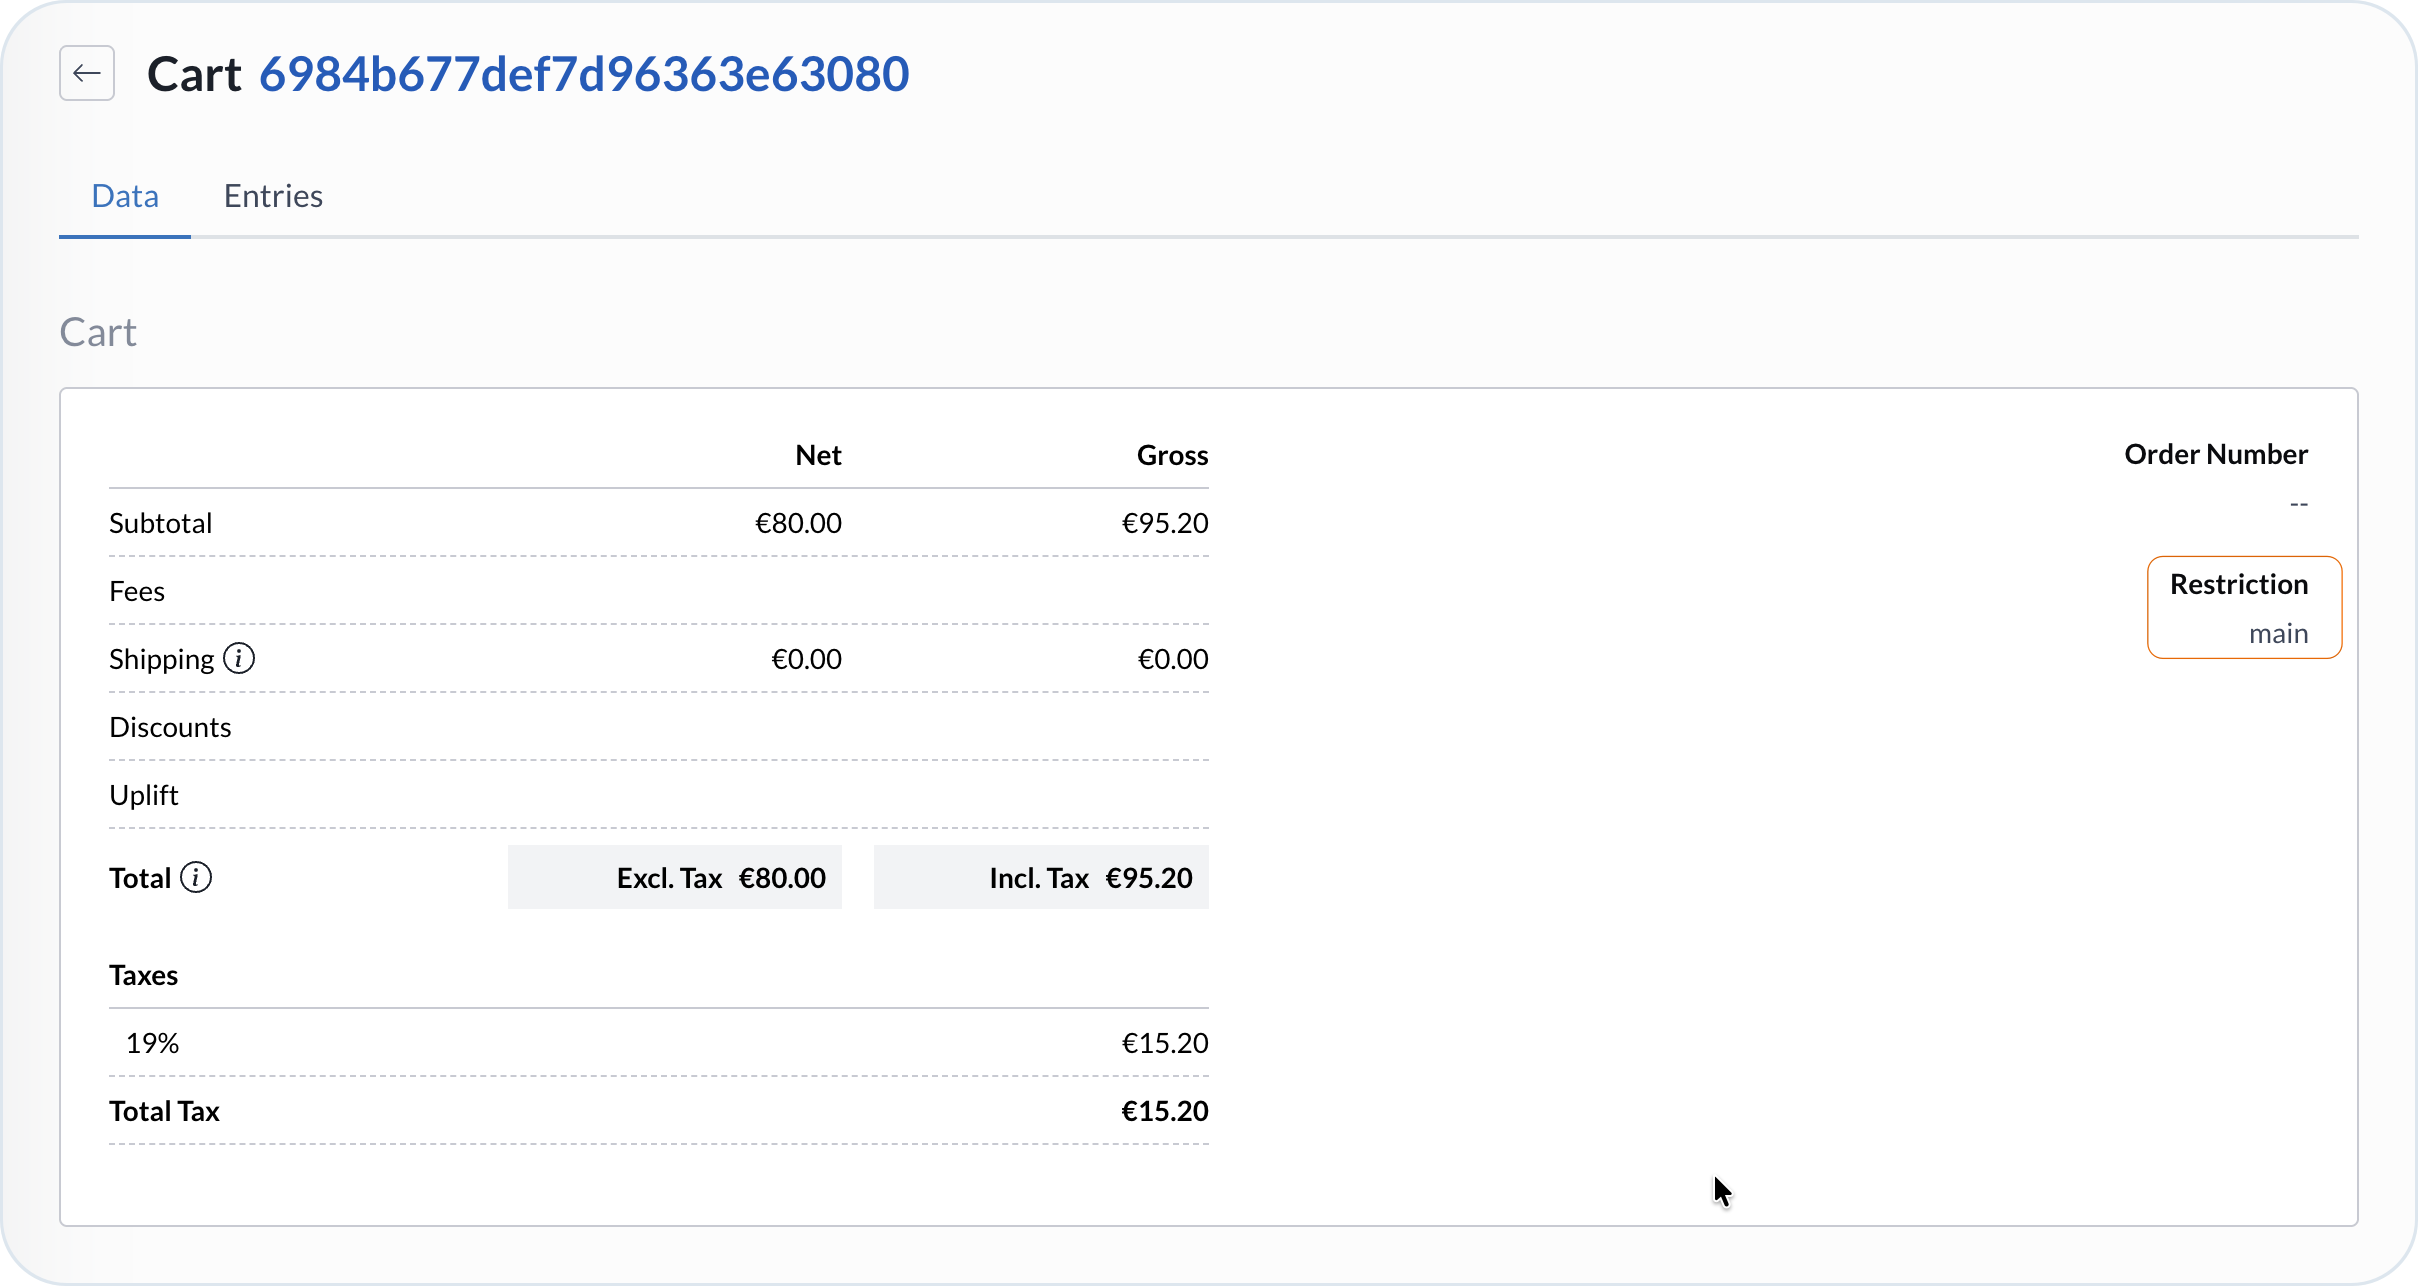
Task: Click the 19% tax rate row
Action: (153, 1043)
